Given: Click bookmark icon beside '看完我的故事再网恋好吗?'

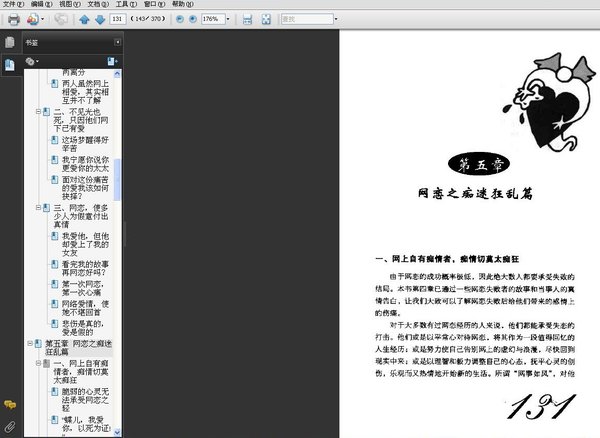Looking at the screenshot, I should tap(55, 264).
